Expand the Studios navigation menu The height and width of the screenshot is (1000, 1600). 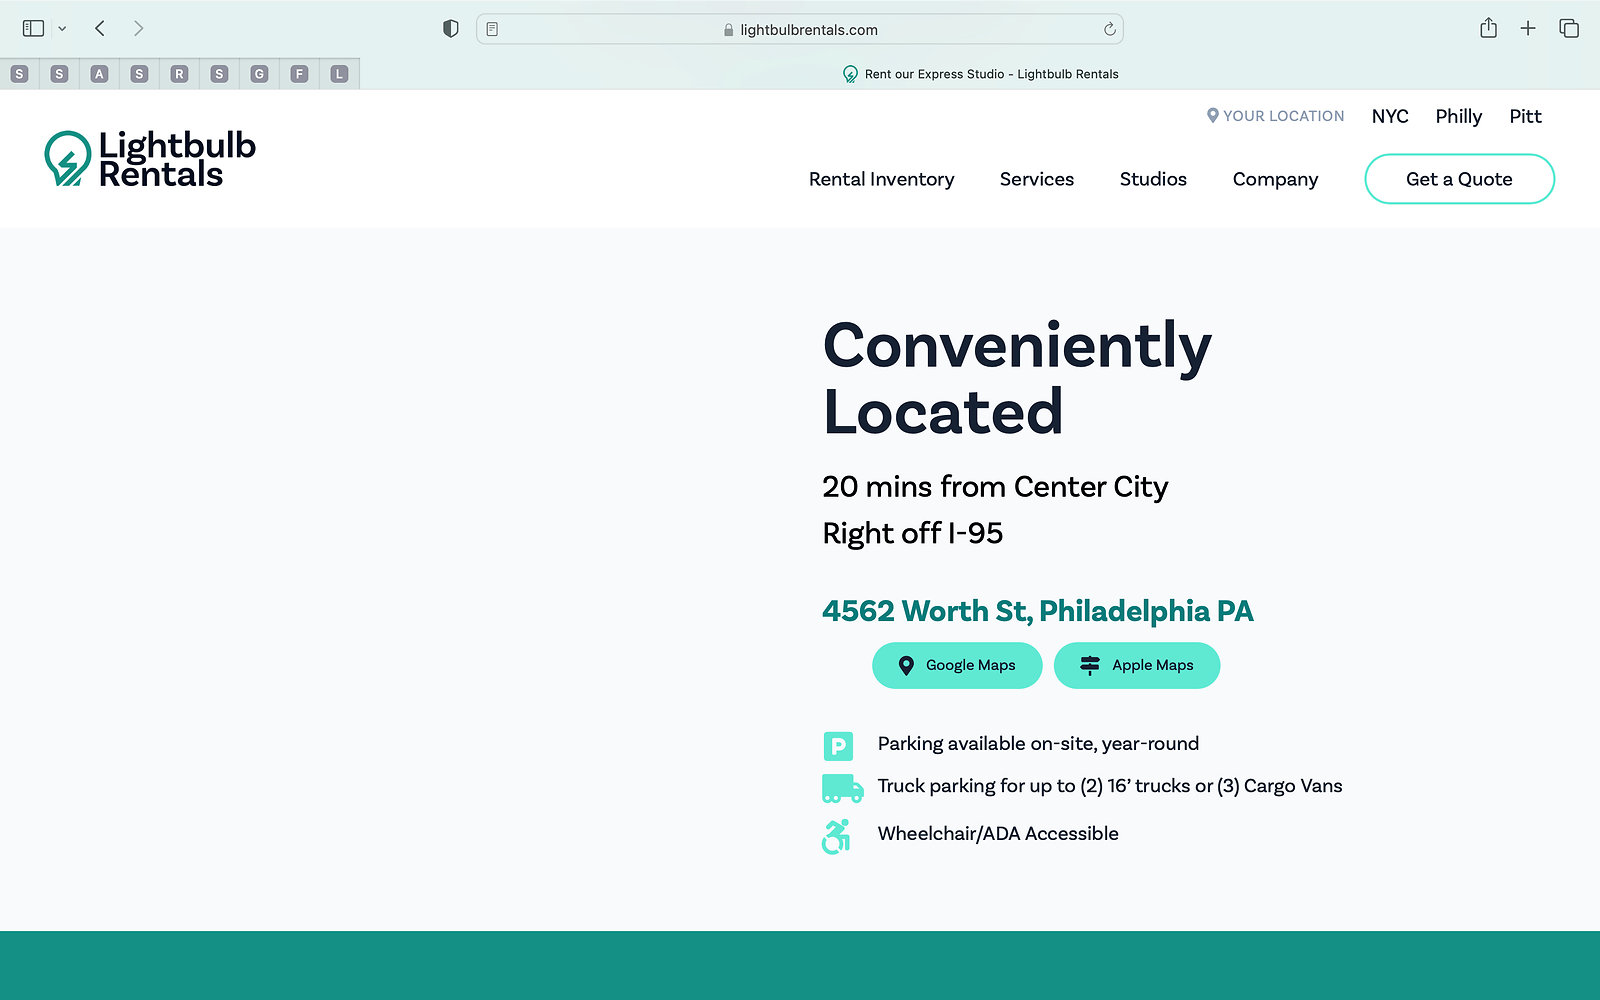click(1153, 179)
